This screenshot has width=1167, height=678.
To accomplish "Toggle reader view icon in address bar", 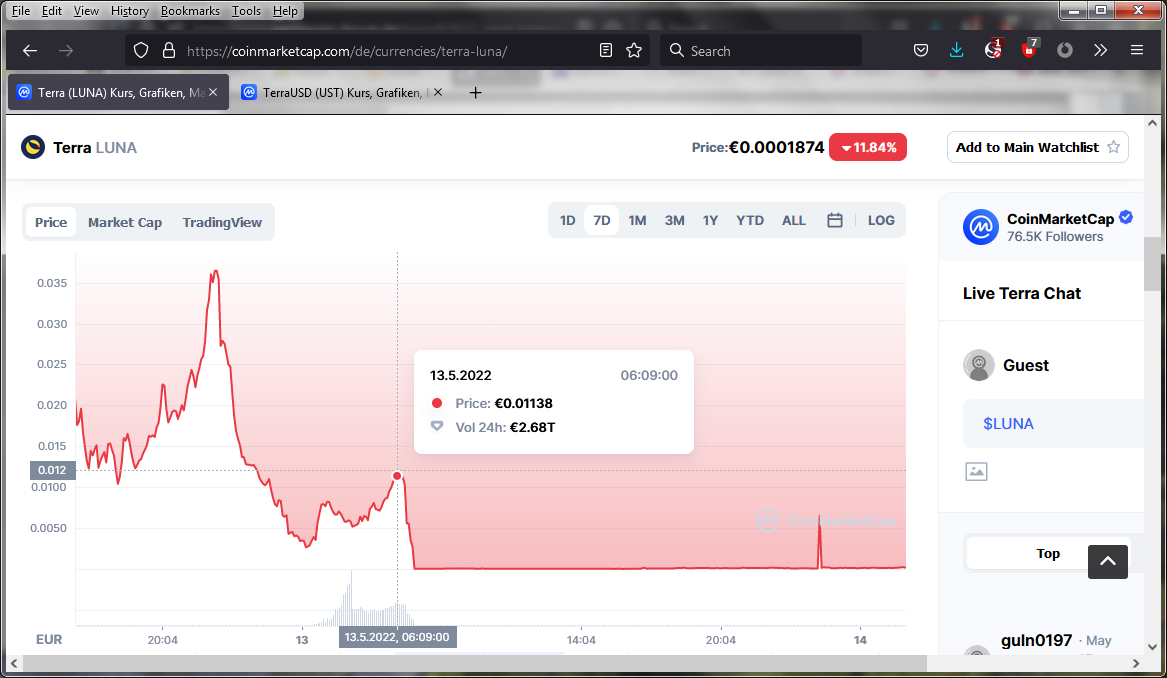I will (x=606, y=51).
